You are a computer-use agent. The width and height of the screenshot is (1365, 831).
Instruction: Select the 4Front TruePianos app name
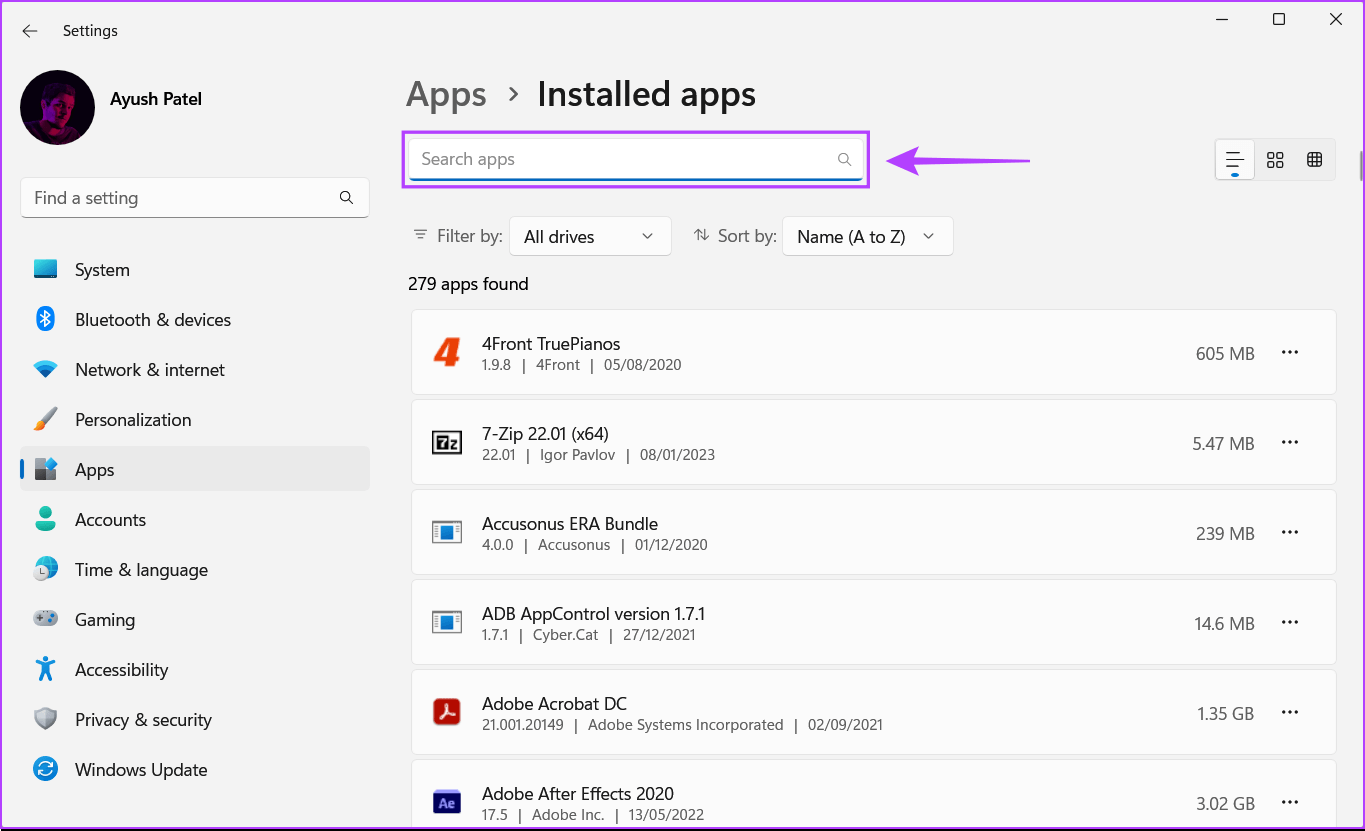pos(551,344)
